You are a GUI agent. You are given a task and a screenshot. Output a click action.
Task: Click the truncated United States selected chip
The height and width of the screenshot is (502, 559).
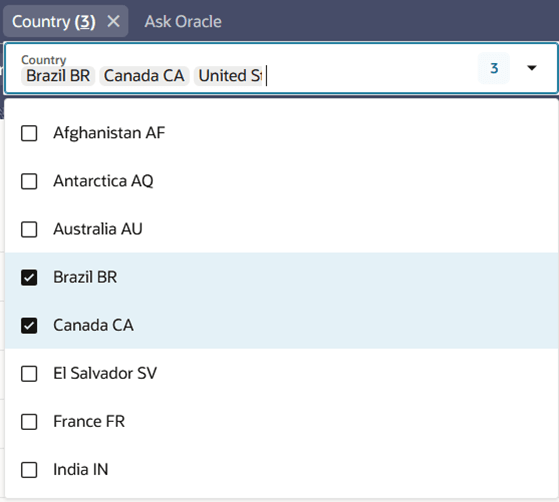point(228,76)
